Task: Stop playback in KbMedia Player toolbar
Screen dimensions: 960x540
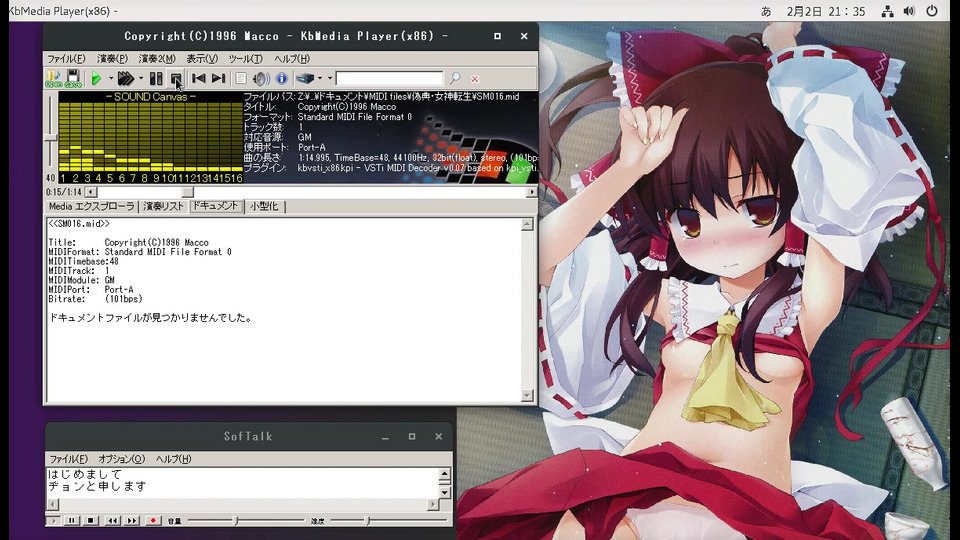Action: (176, 78)
